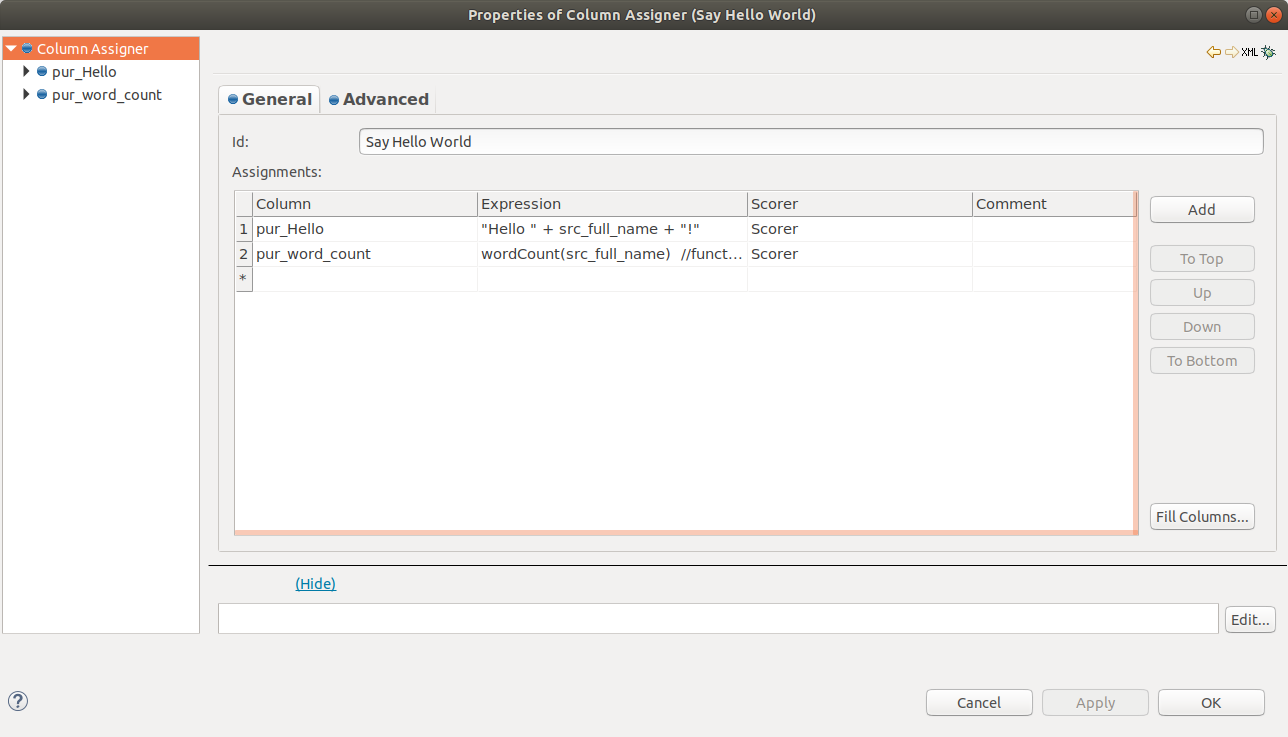
Task: Switch to the Advanced tab
Action: click(385, 99)
